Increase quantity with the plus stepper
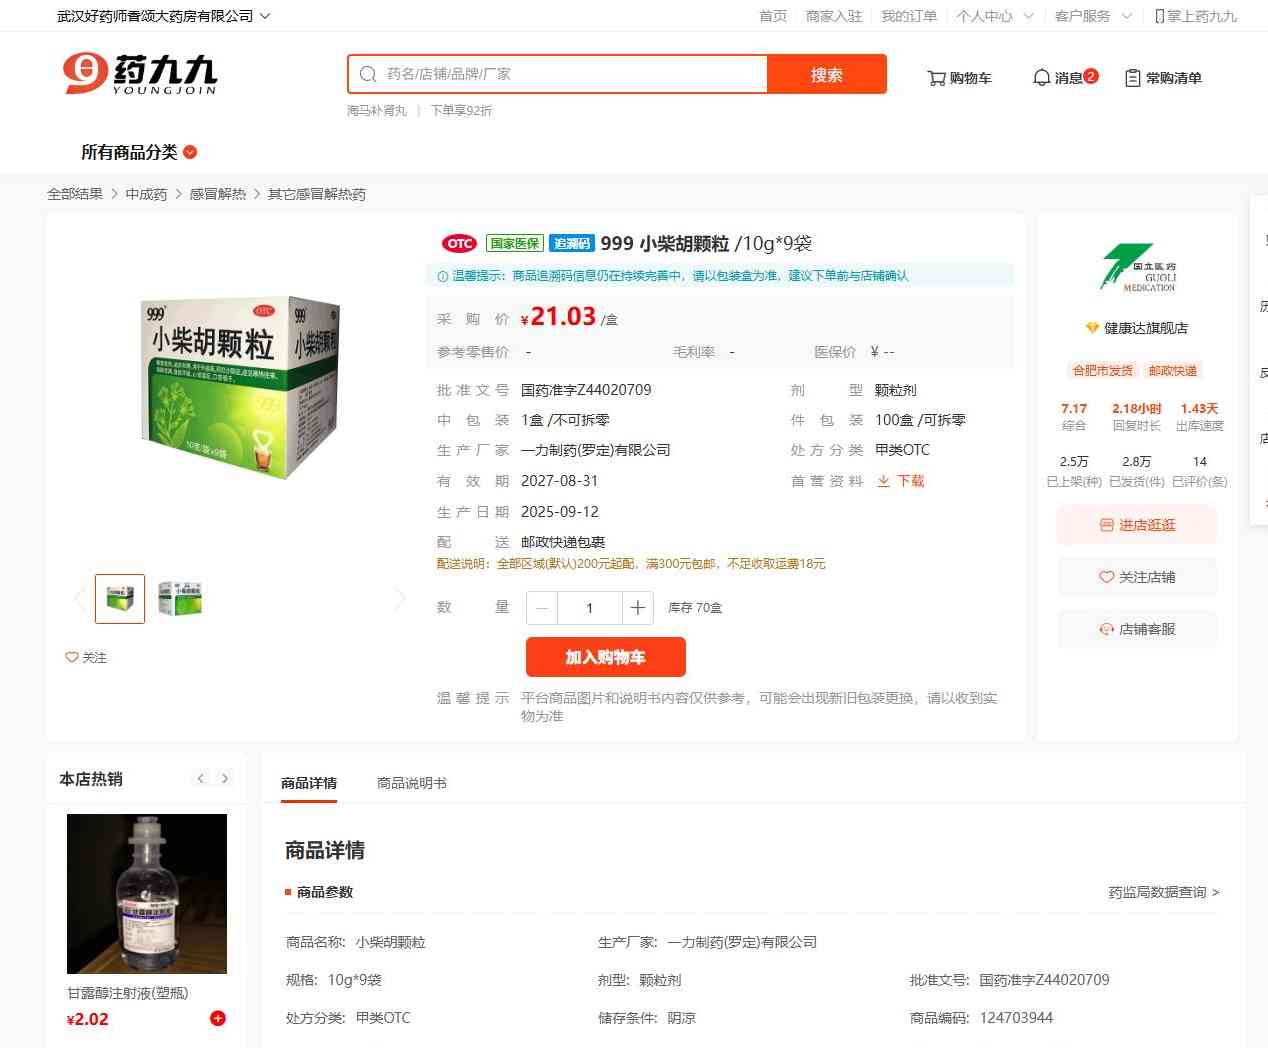This screenshot has height=1048, width=1268. coord(638,608)
